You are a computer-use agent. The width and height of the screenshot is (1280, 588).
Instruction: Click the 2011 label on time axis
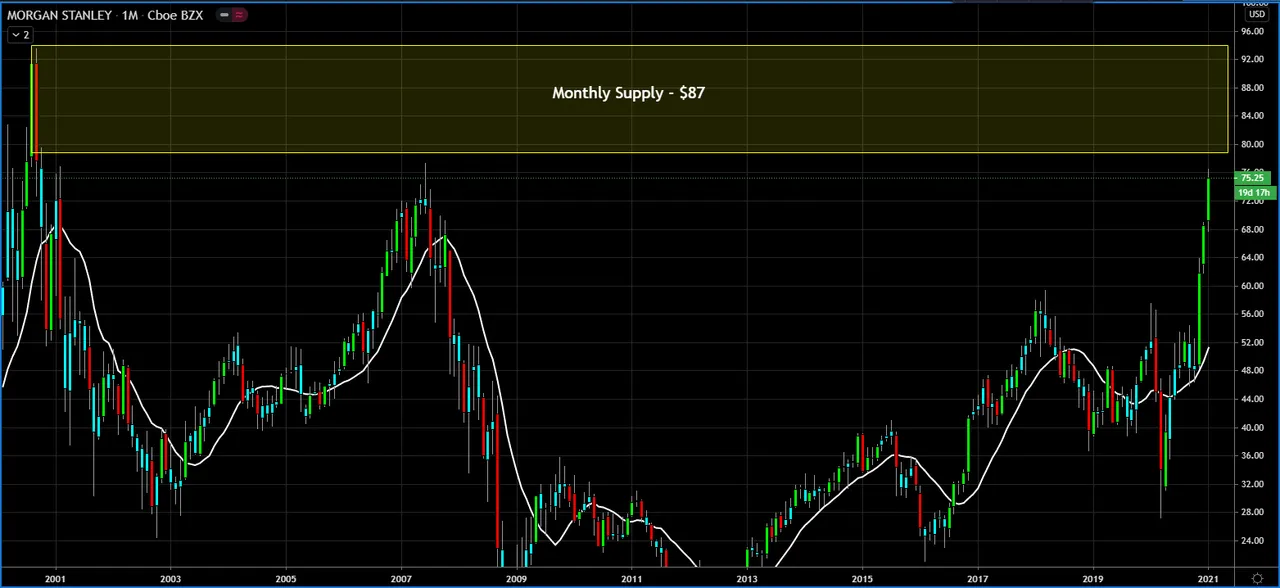click(631, 578)
